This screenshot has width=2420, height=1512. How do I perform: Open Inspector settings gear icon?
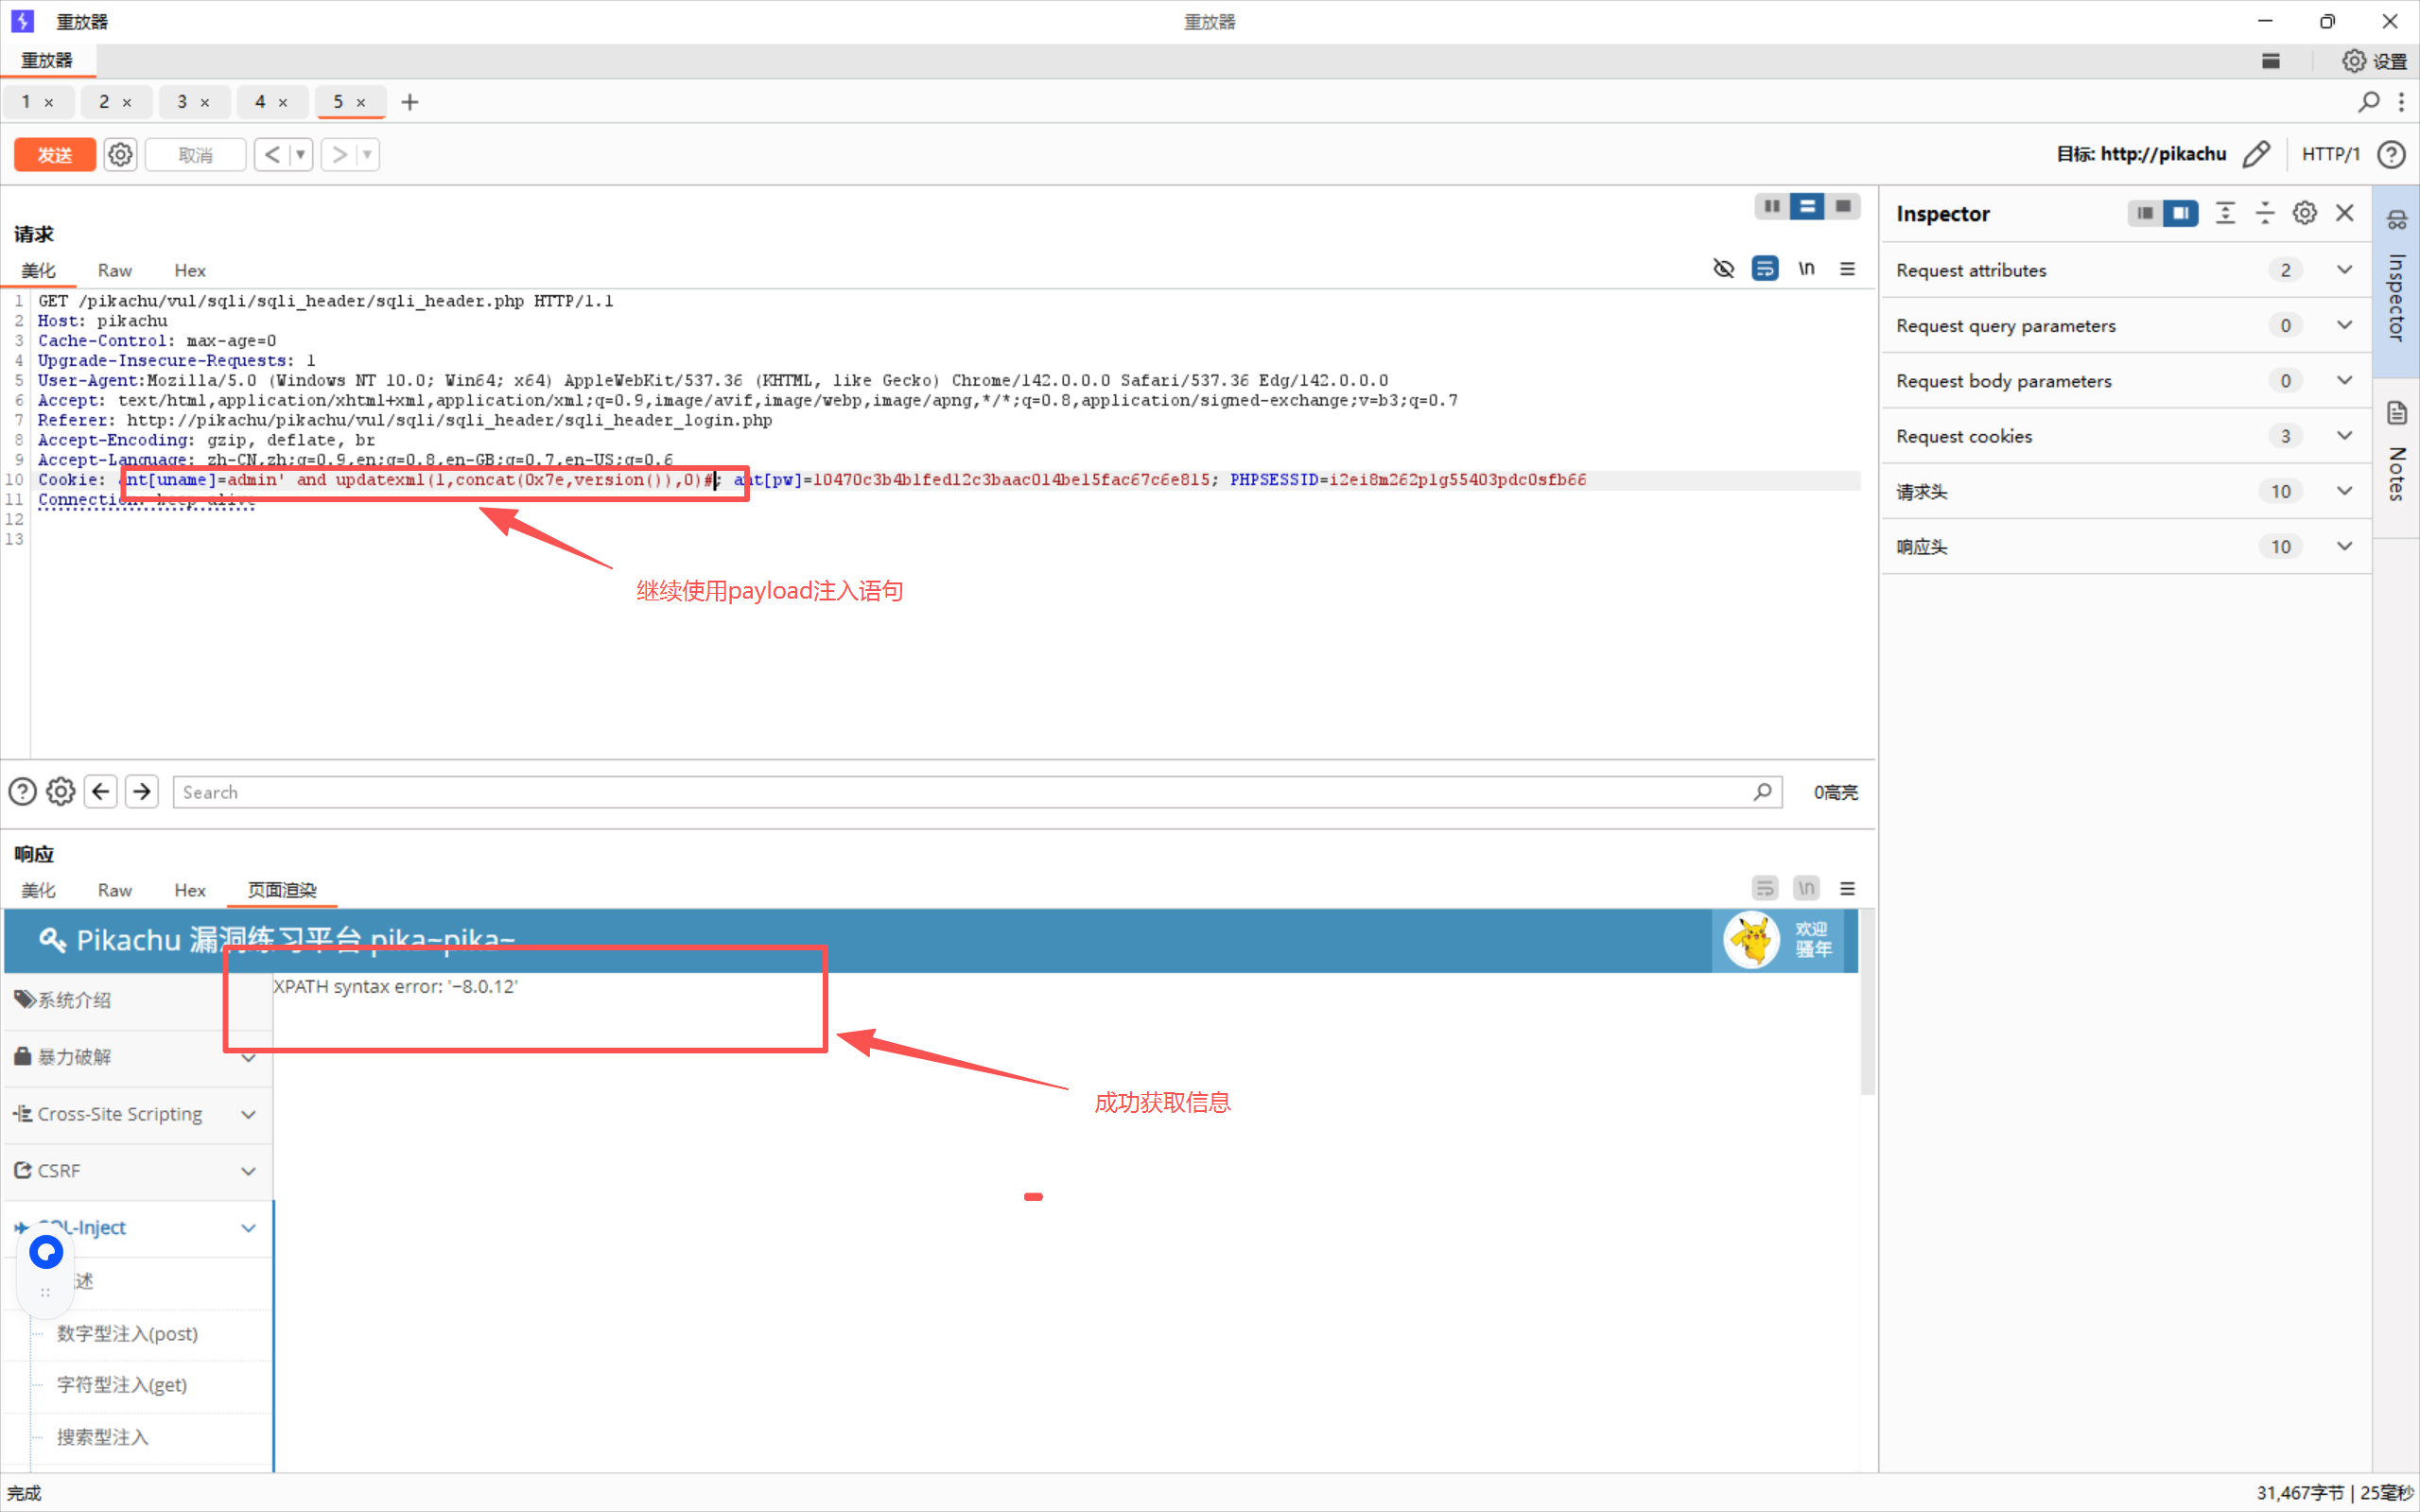tap(2304, 213)
